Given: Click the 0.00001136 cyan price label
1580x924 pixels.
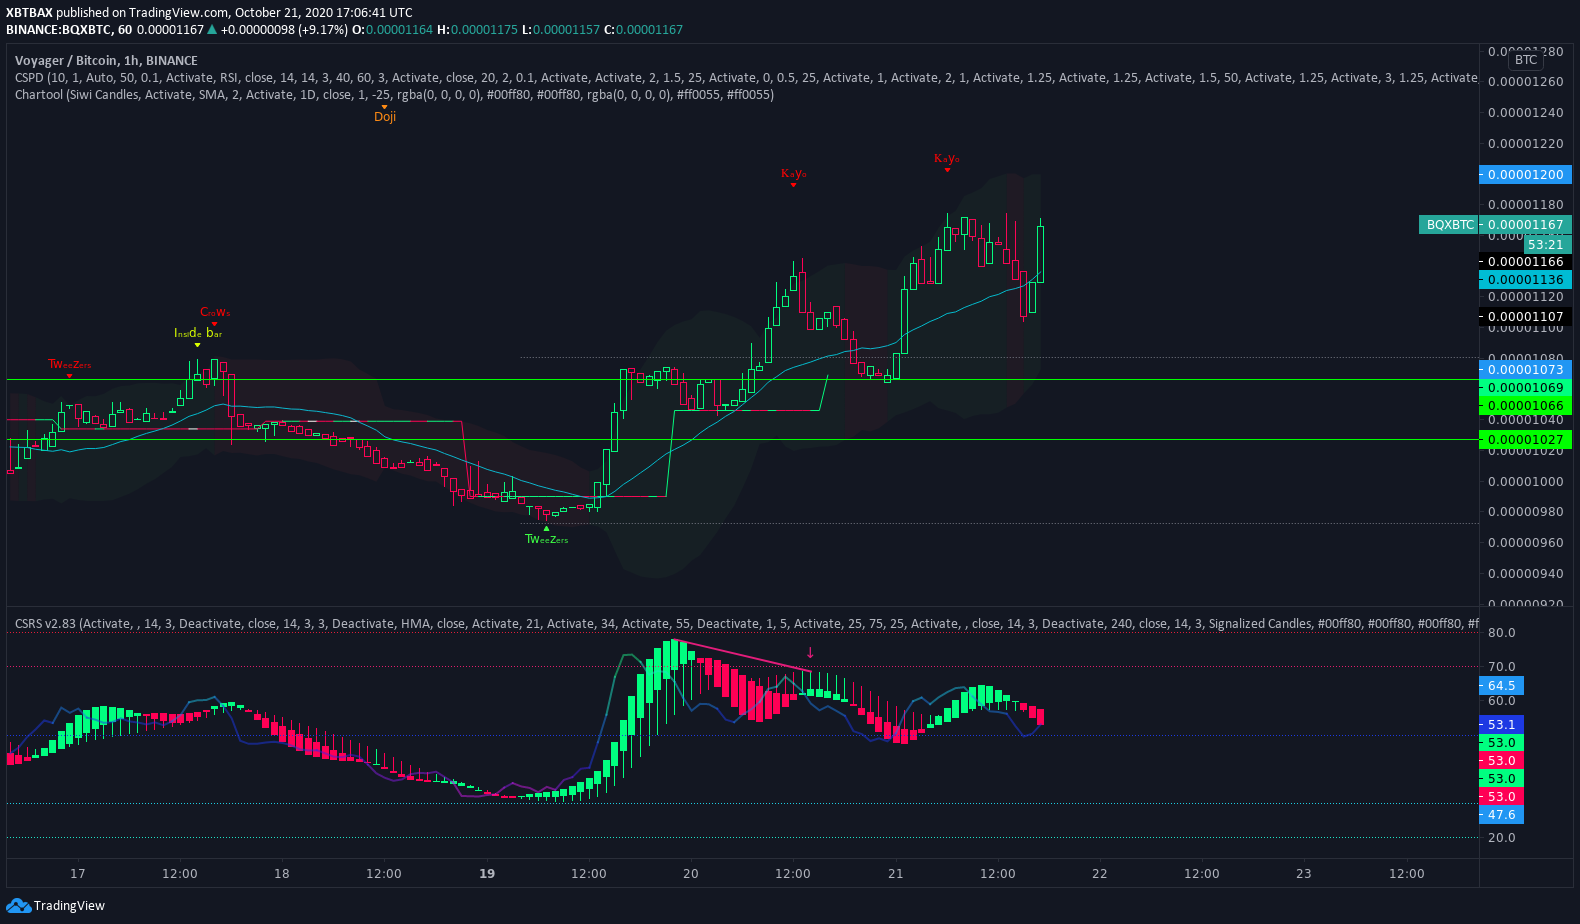Looking at the screenshot, I should (1525, 280).
